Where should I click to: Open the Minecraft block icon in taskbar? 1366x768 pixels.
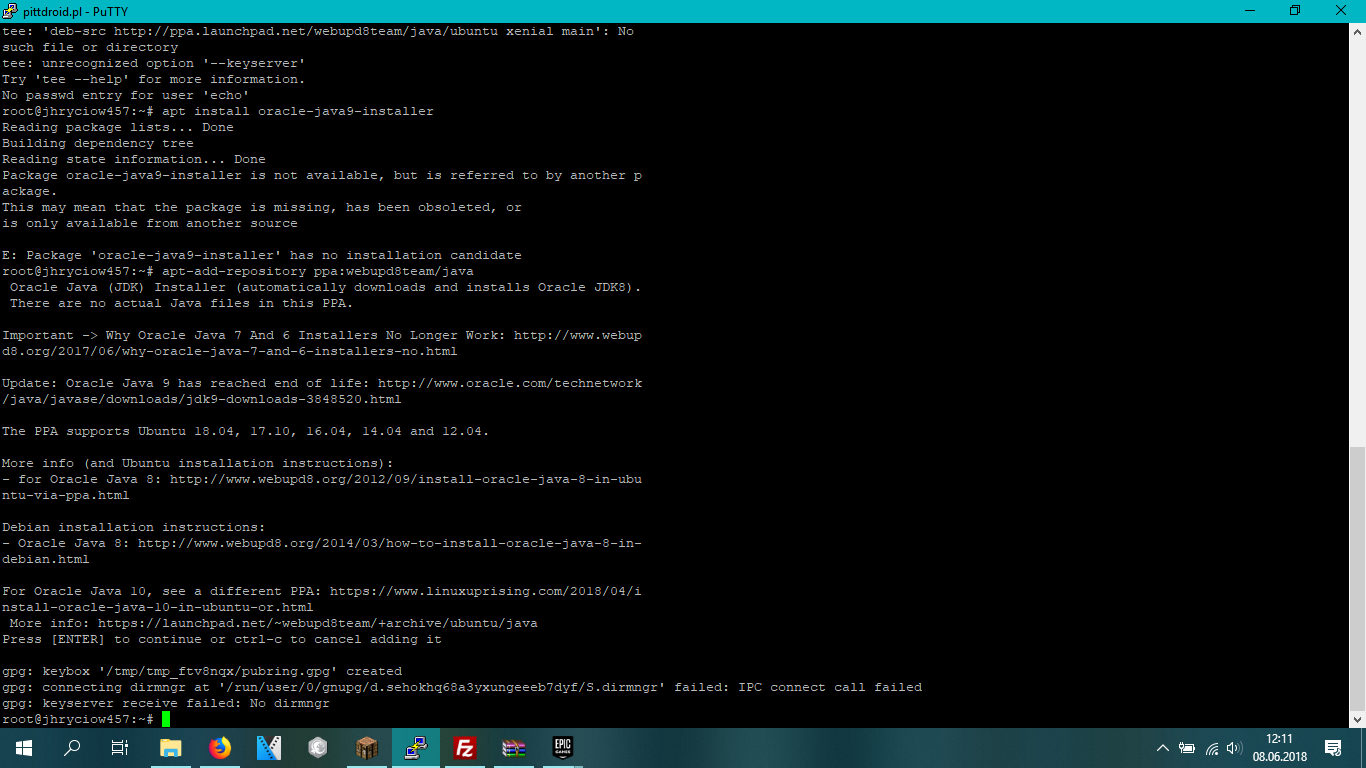[366, 748]
